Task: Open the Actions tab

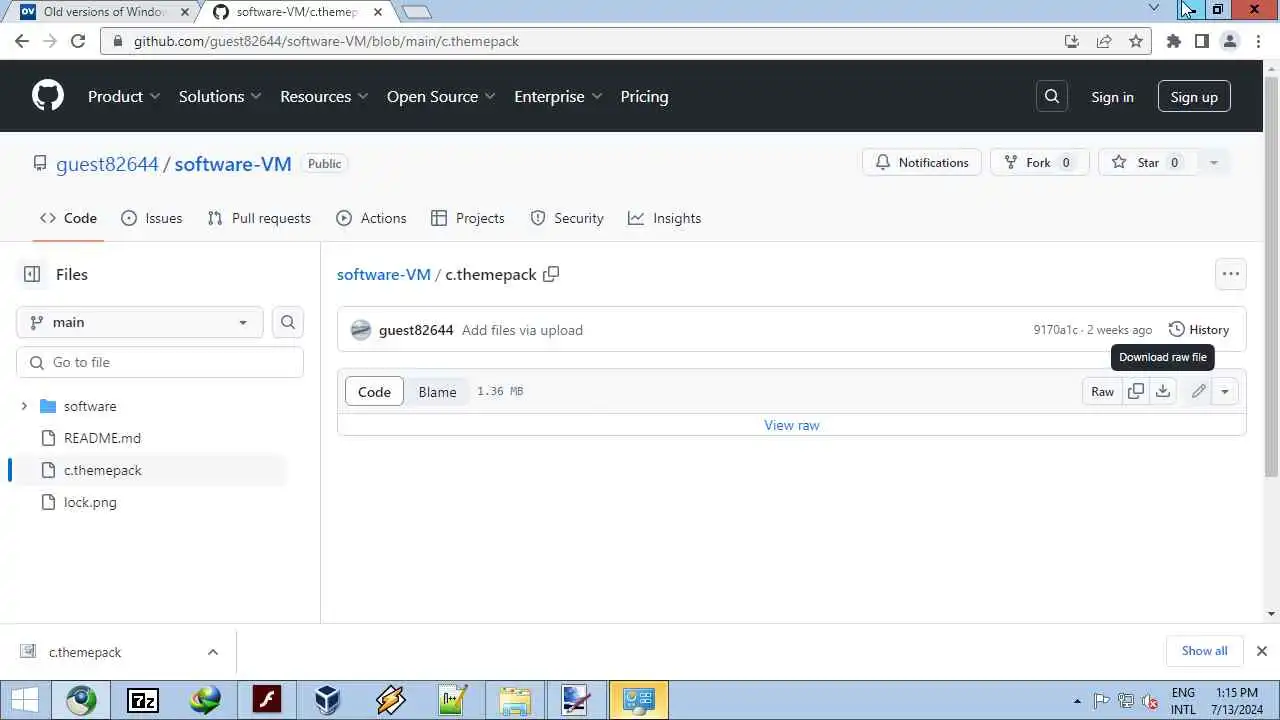Action: pyautogui.click(x=372, y=218)
